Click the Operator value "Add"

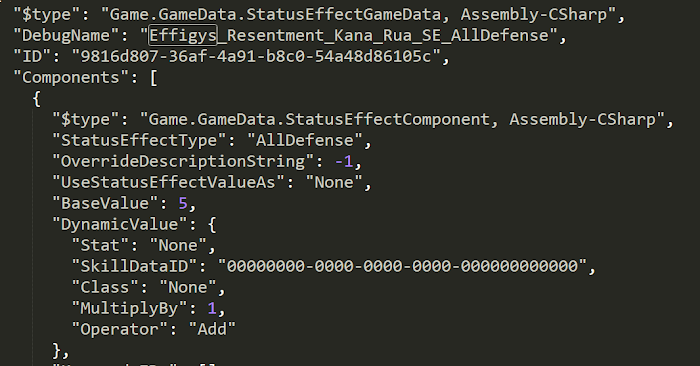[212, 329]
